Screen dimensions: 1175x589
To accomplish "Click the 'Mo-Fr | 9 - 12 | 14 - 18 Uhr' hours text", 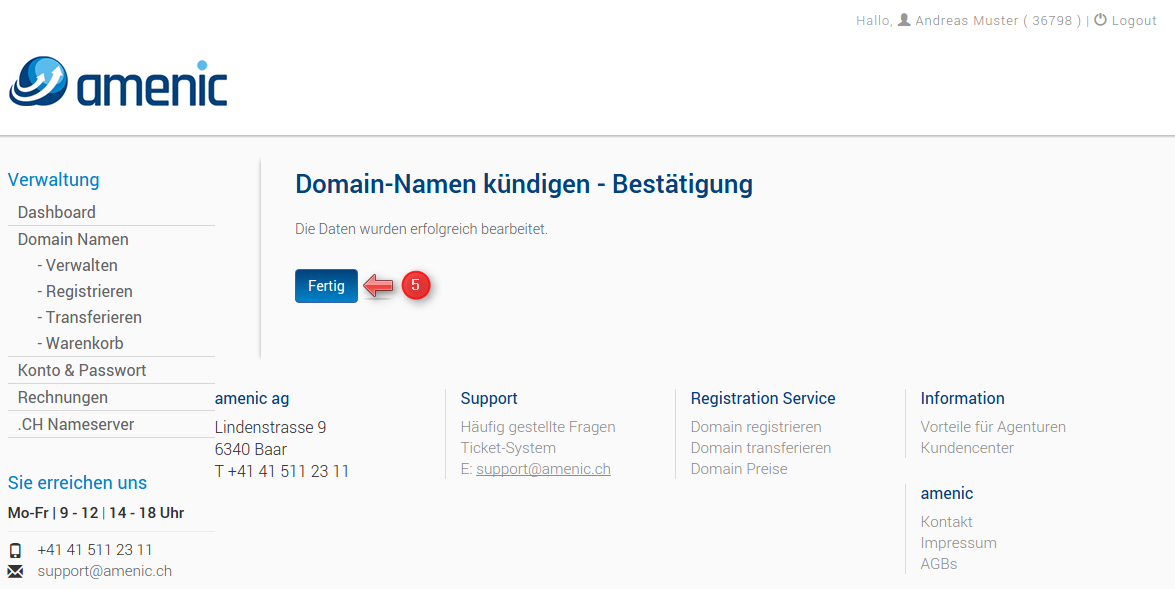I will coord(96,513).
